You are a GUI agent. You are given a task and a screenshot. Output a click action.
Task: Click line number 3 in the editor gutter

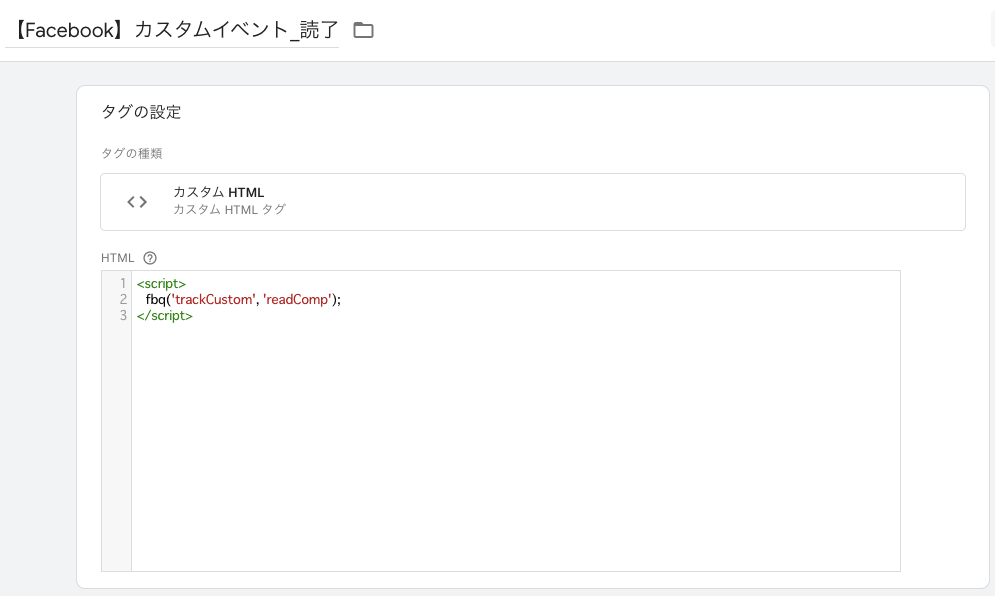tap(123, 315)
